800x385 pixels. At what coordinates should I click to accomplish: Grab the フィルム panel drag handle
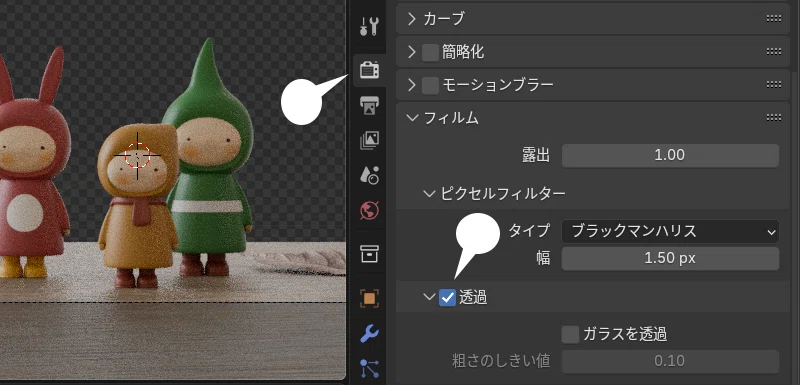pos(773,118)
